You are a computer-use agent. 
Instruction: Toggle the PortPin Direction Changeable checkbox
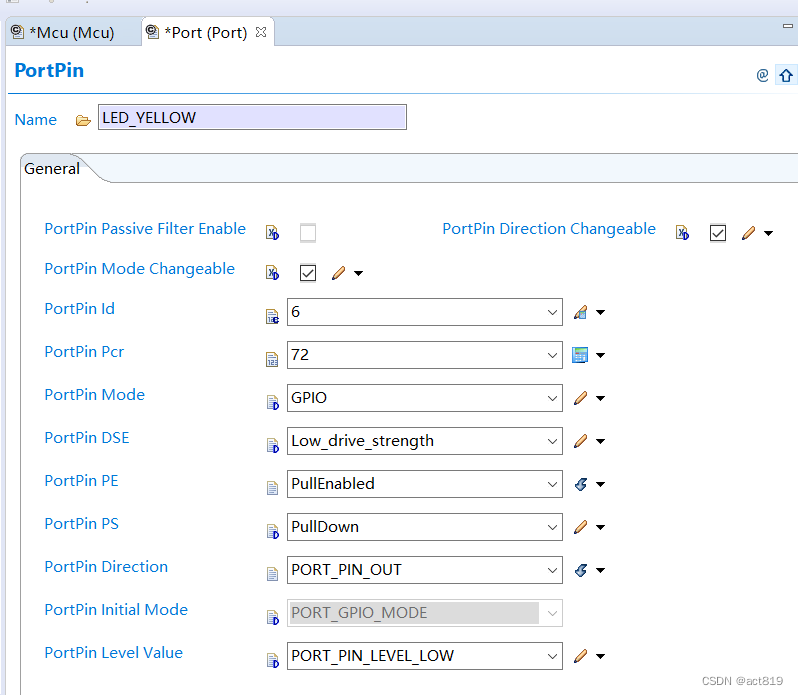(x=718, y=233)
